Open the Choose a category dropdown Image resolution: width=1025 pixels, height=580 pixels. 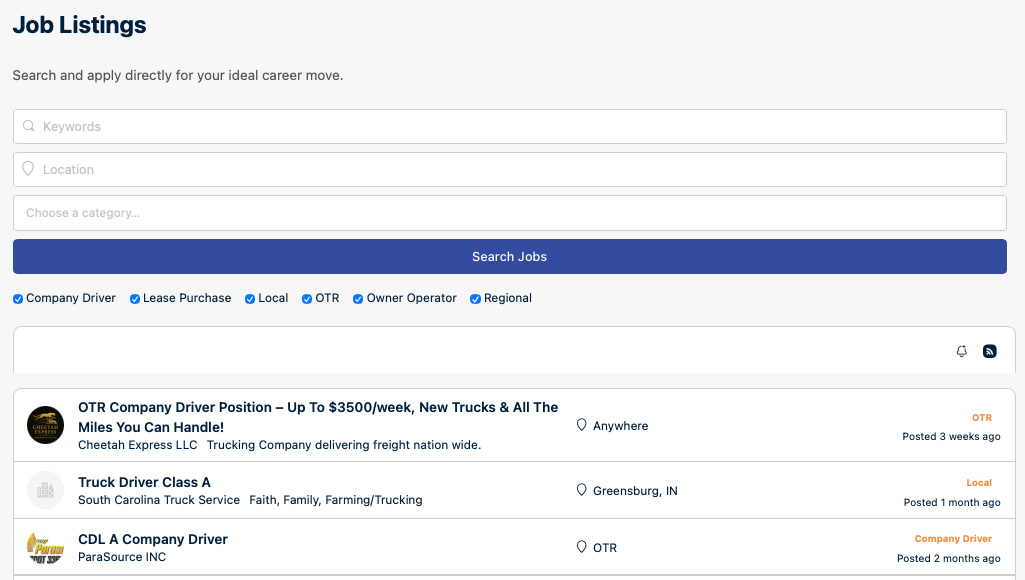510,213
